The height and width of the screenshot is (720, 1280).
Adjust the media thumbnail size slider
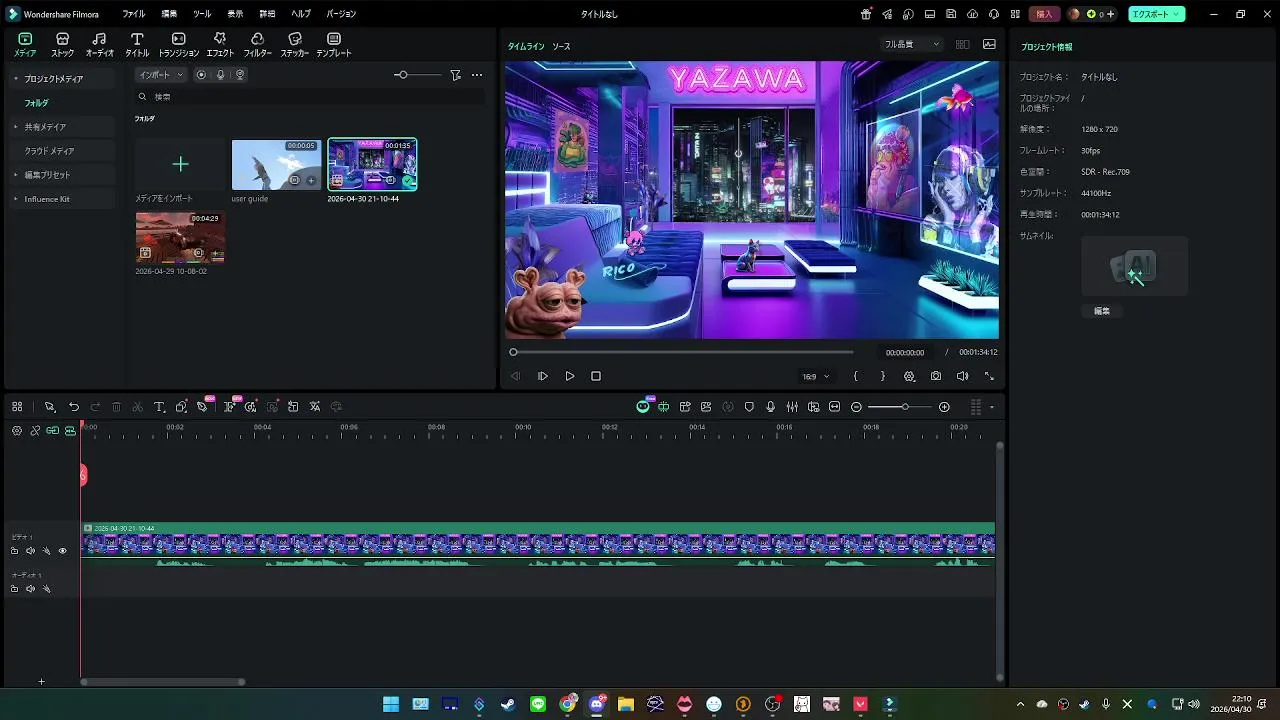(x=417, y=75)
